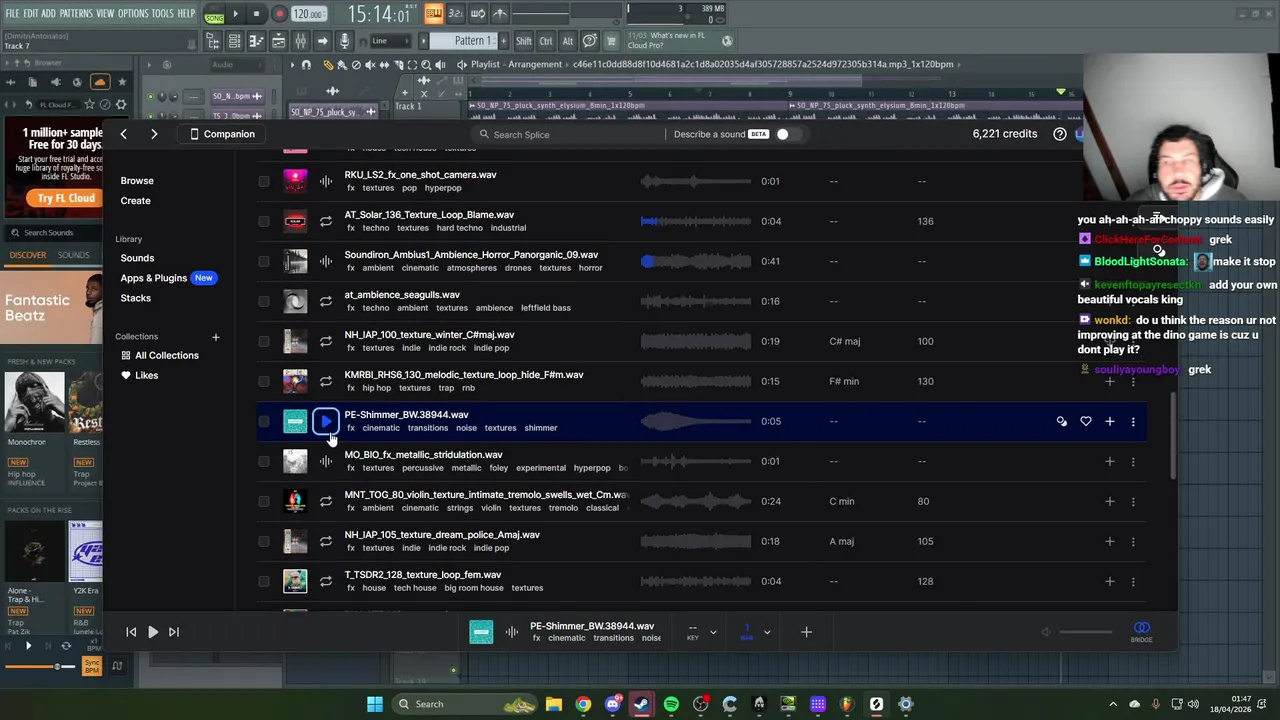The image size is (1280, 720).
Task: Open Create in Splice sidebar
Action: pyautogui.click(x=136, y=201)
